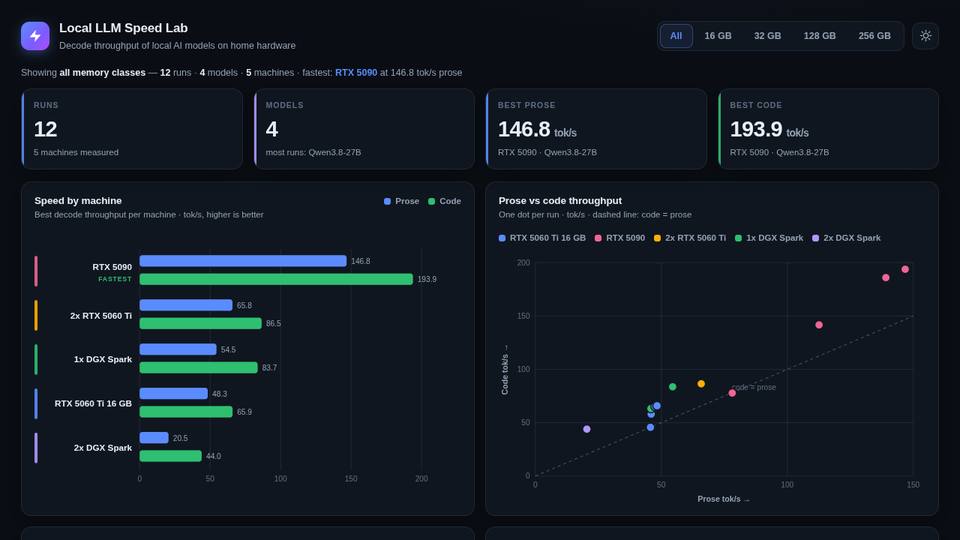Screen dimensions: 960x540
Task: Click the green FASTEST badge
Action: pyautogui.click(x=115, y=279)
